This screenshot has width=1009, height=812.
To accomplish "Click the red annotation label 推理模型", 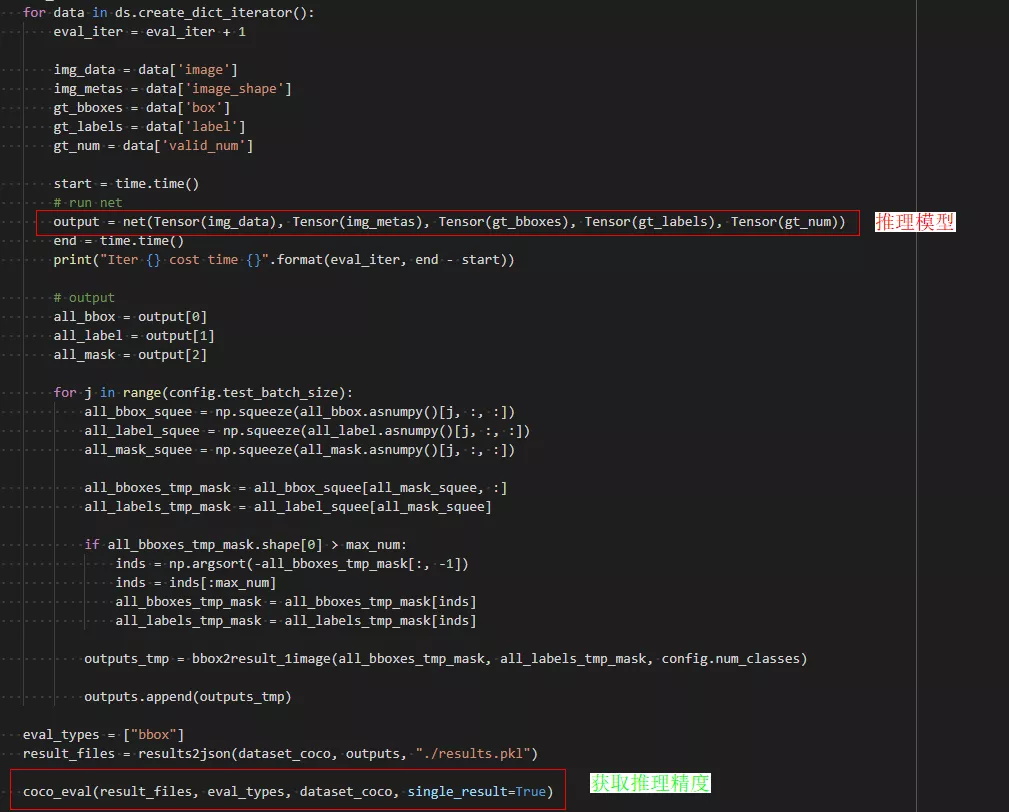I will (915, 222).
